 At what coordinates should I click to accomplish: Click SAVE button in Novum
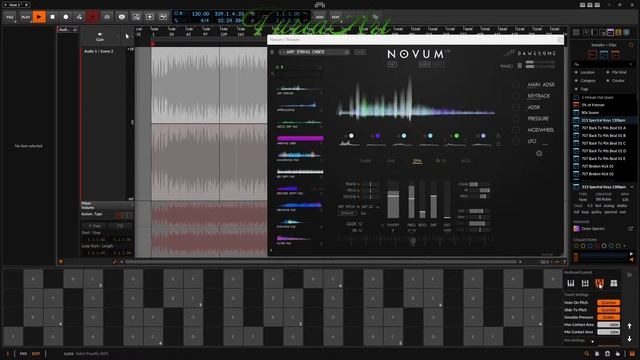pyautogui.click(x=360, y=52)
